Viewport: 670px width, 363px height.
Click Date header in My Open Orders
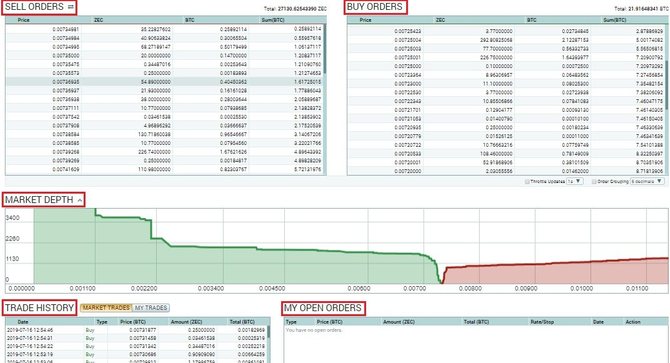tap(598, 322)
